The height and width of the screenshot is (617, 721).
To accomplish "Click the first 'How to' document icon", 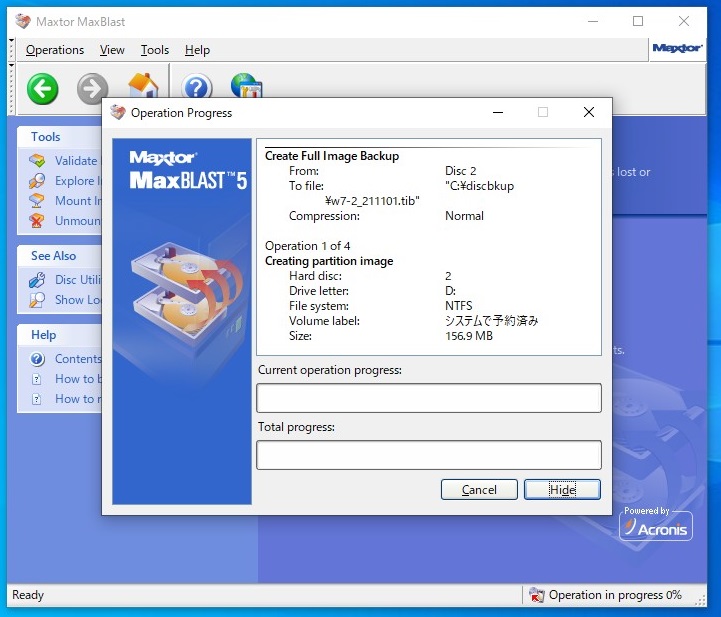I will point(37,379).
